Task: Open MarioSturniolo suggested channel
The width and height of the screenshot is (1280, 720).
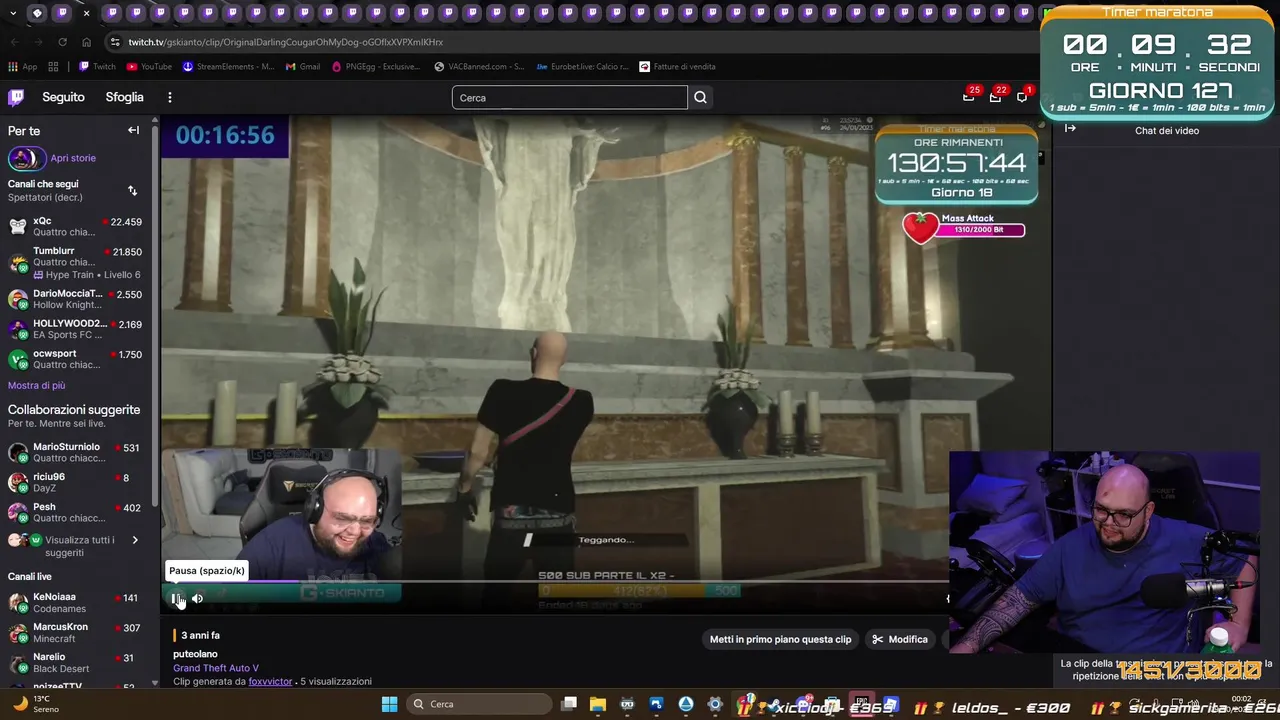Action: (76, 452)
